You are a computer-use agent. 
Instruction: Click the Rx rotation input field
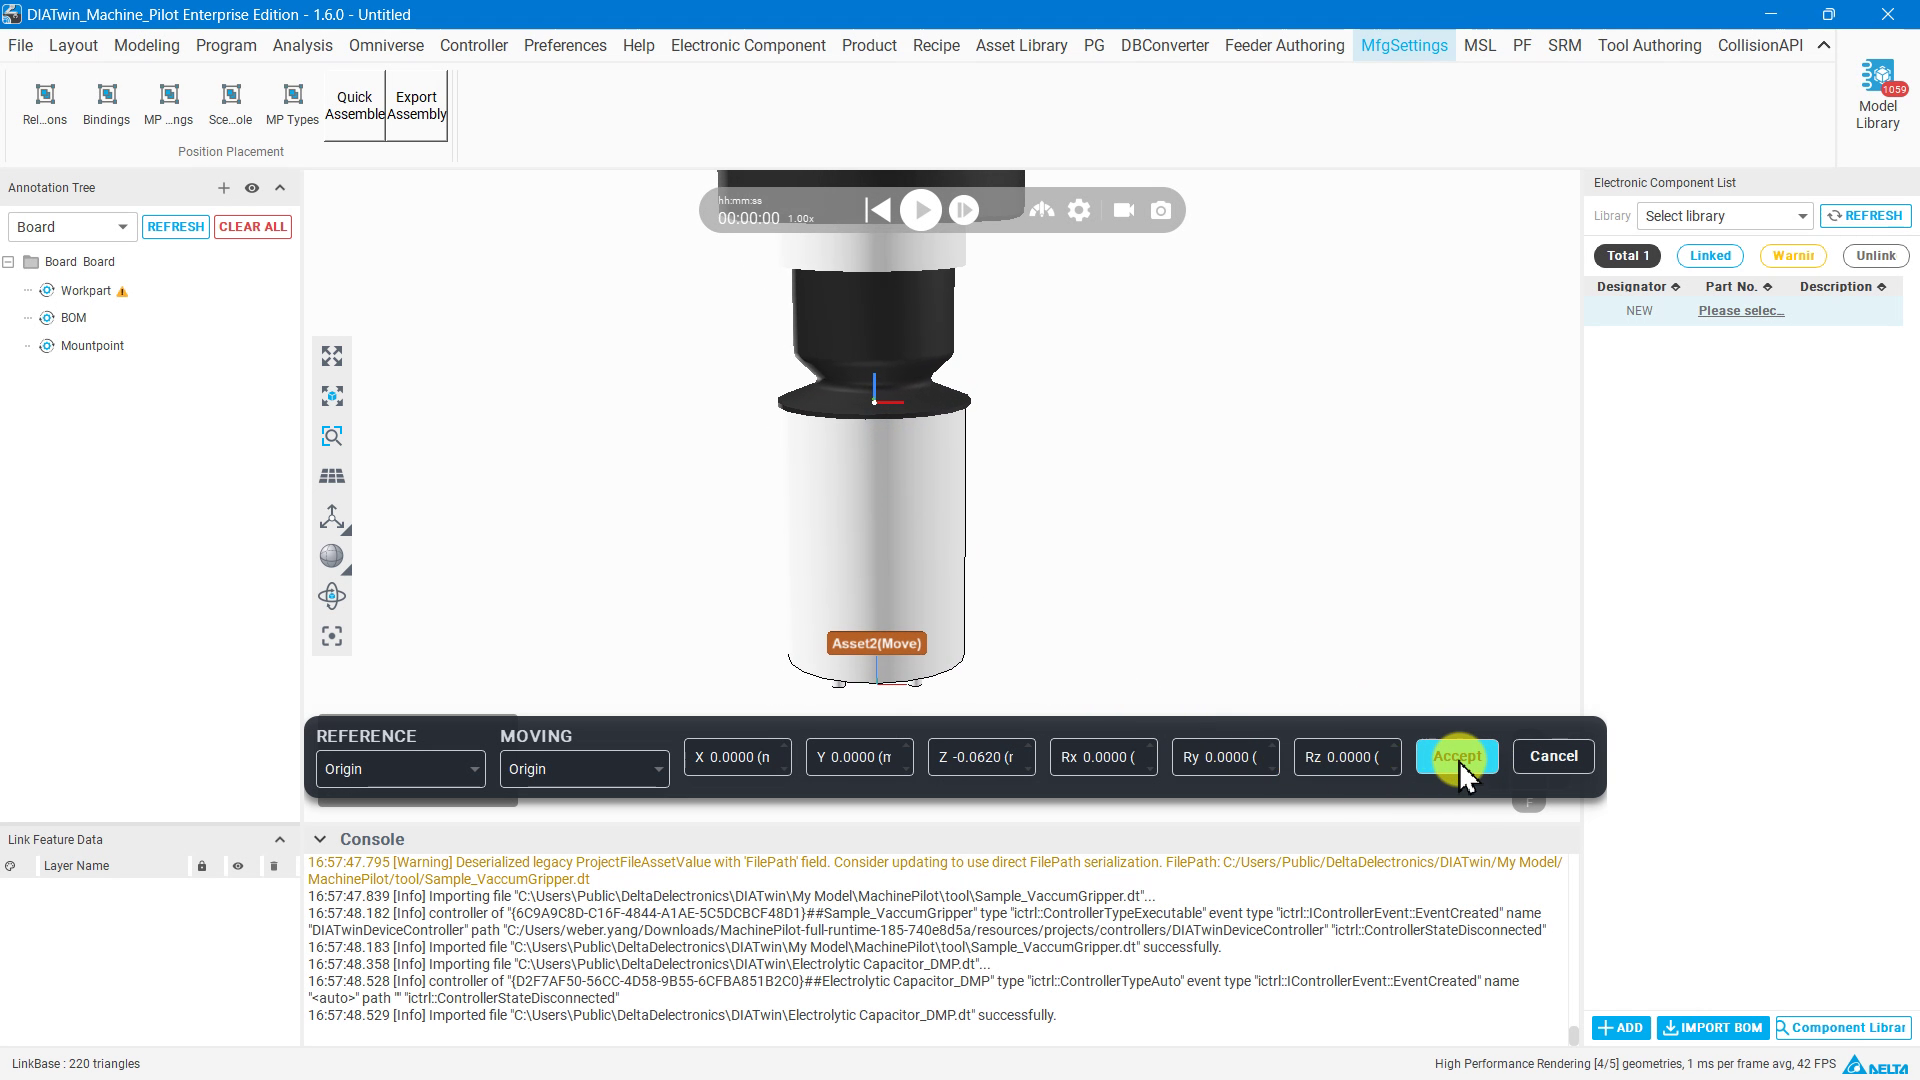coord(1104,757)
